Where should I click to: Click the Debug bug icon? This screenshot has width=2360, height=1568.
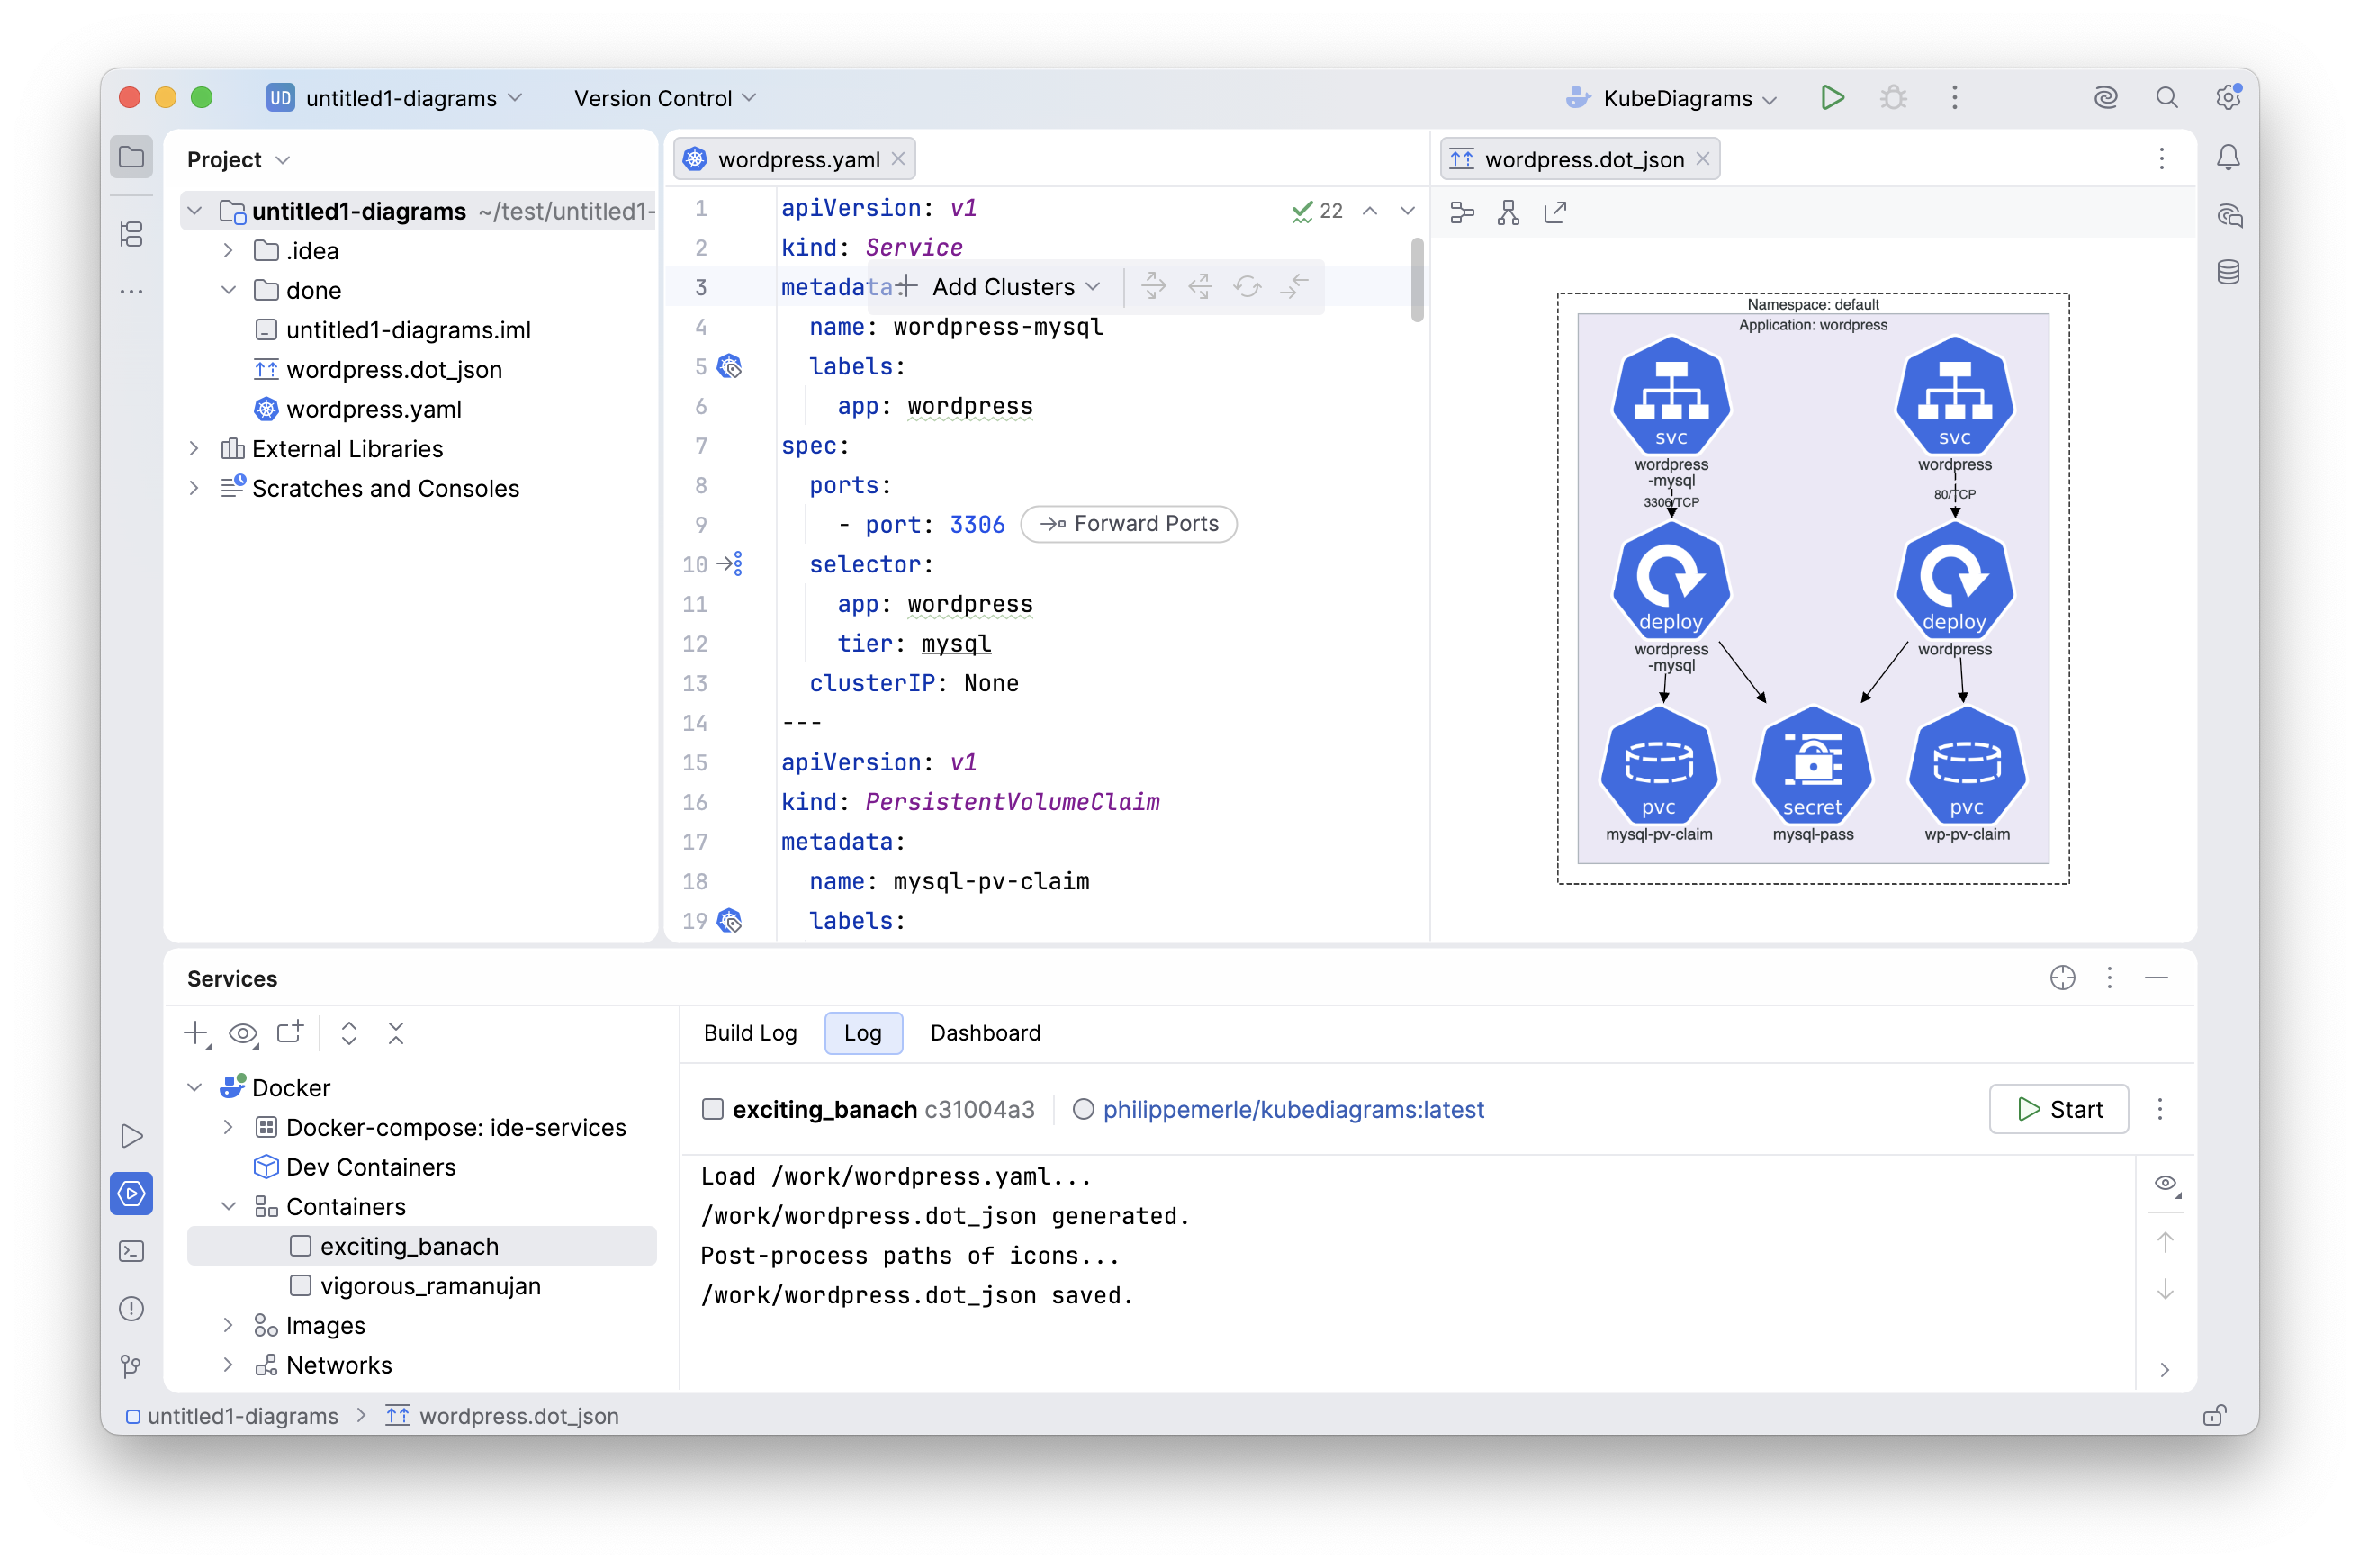(x=1893, y=98)
